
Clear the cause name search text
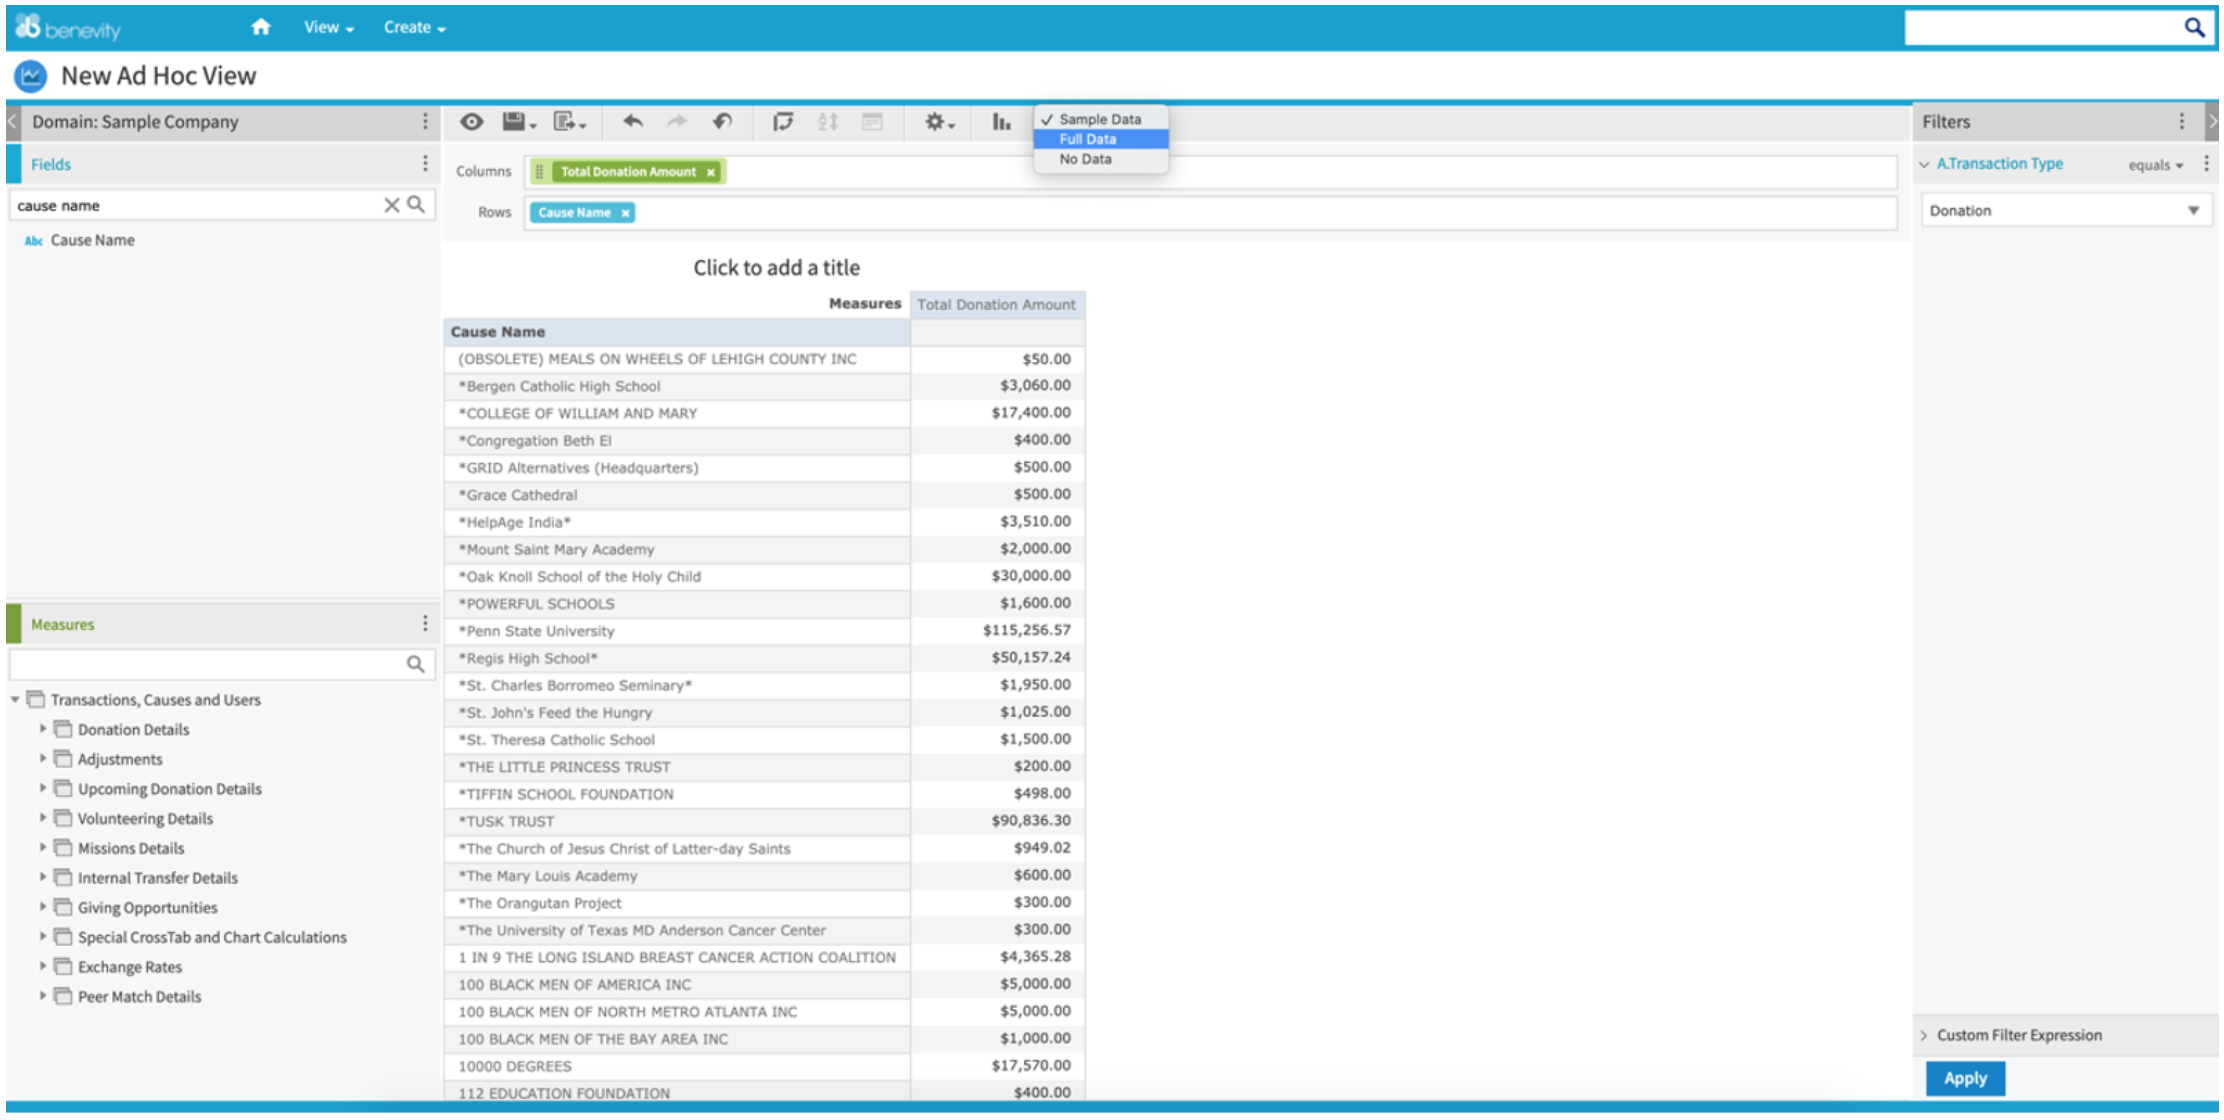point(392,205)
